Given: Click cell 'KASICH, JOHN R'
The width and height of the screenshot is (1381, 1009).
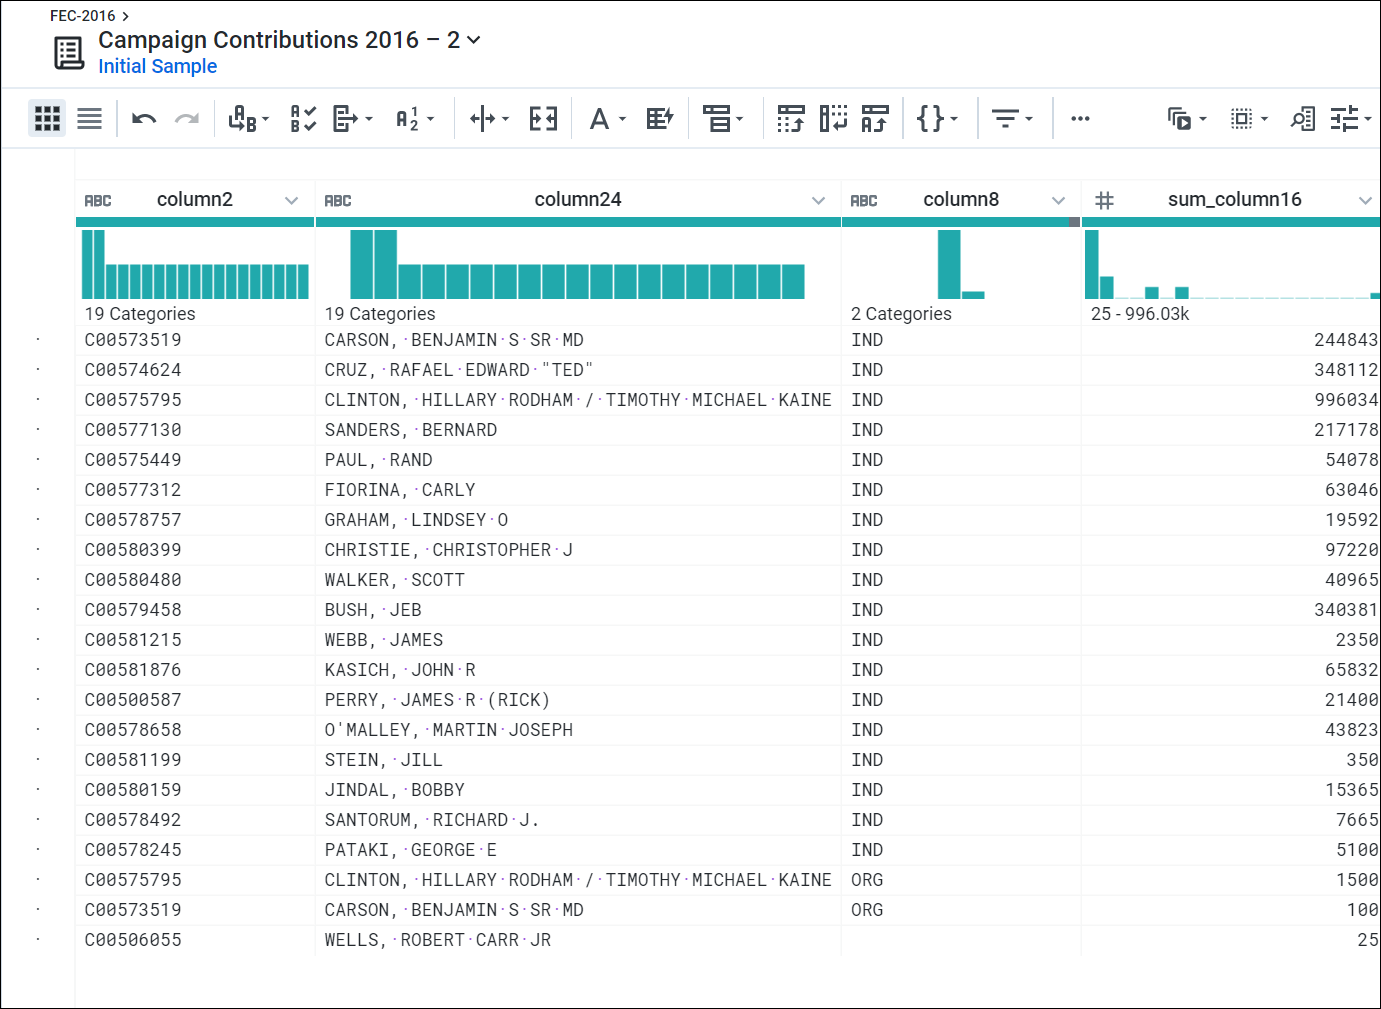Looking at the screenshot, I should [400, 670].
